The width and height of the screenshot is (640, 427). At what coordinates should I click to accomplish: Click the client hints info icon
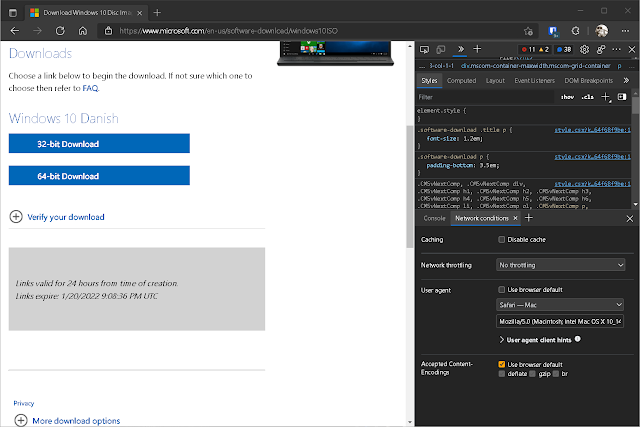578,339
